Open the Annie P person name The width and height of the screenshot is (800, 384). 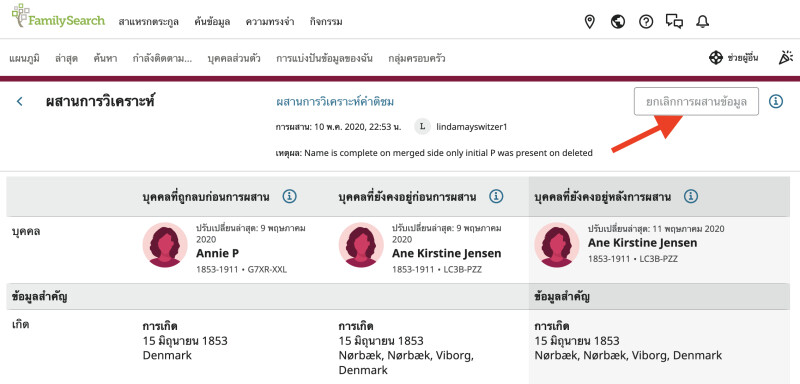pos(218,253)
